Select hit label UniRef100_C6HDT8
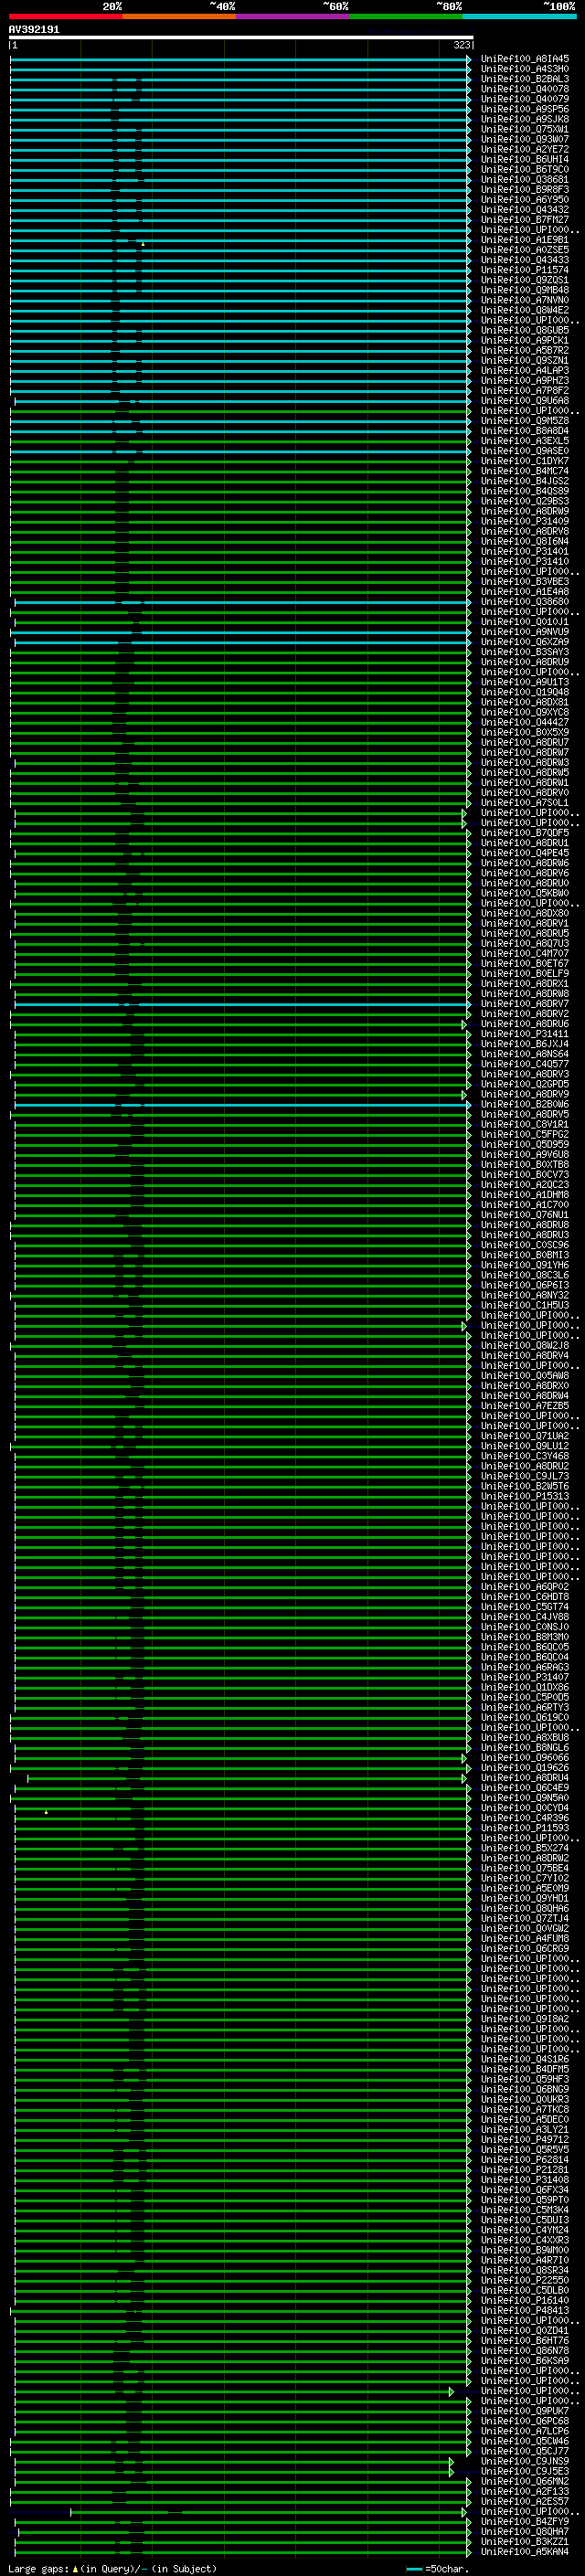Viewport: 585px width, 2576px height. (x=524, y=1597)
